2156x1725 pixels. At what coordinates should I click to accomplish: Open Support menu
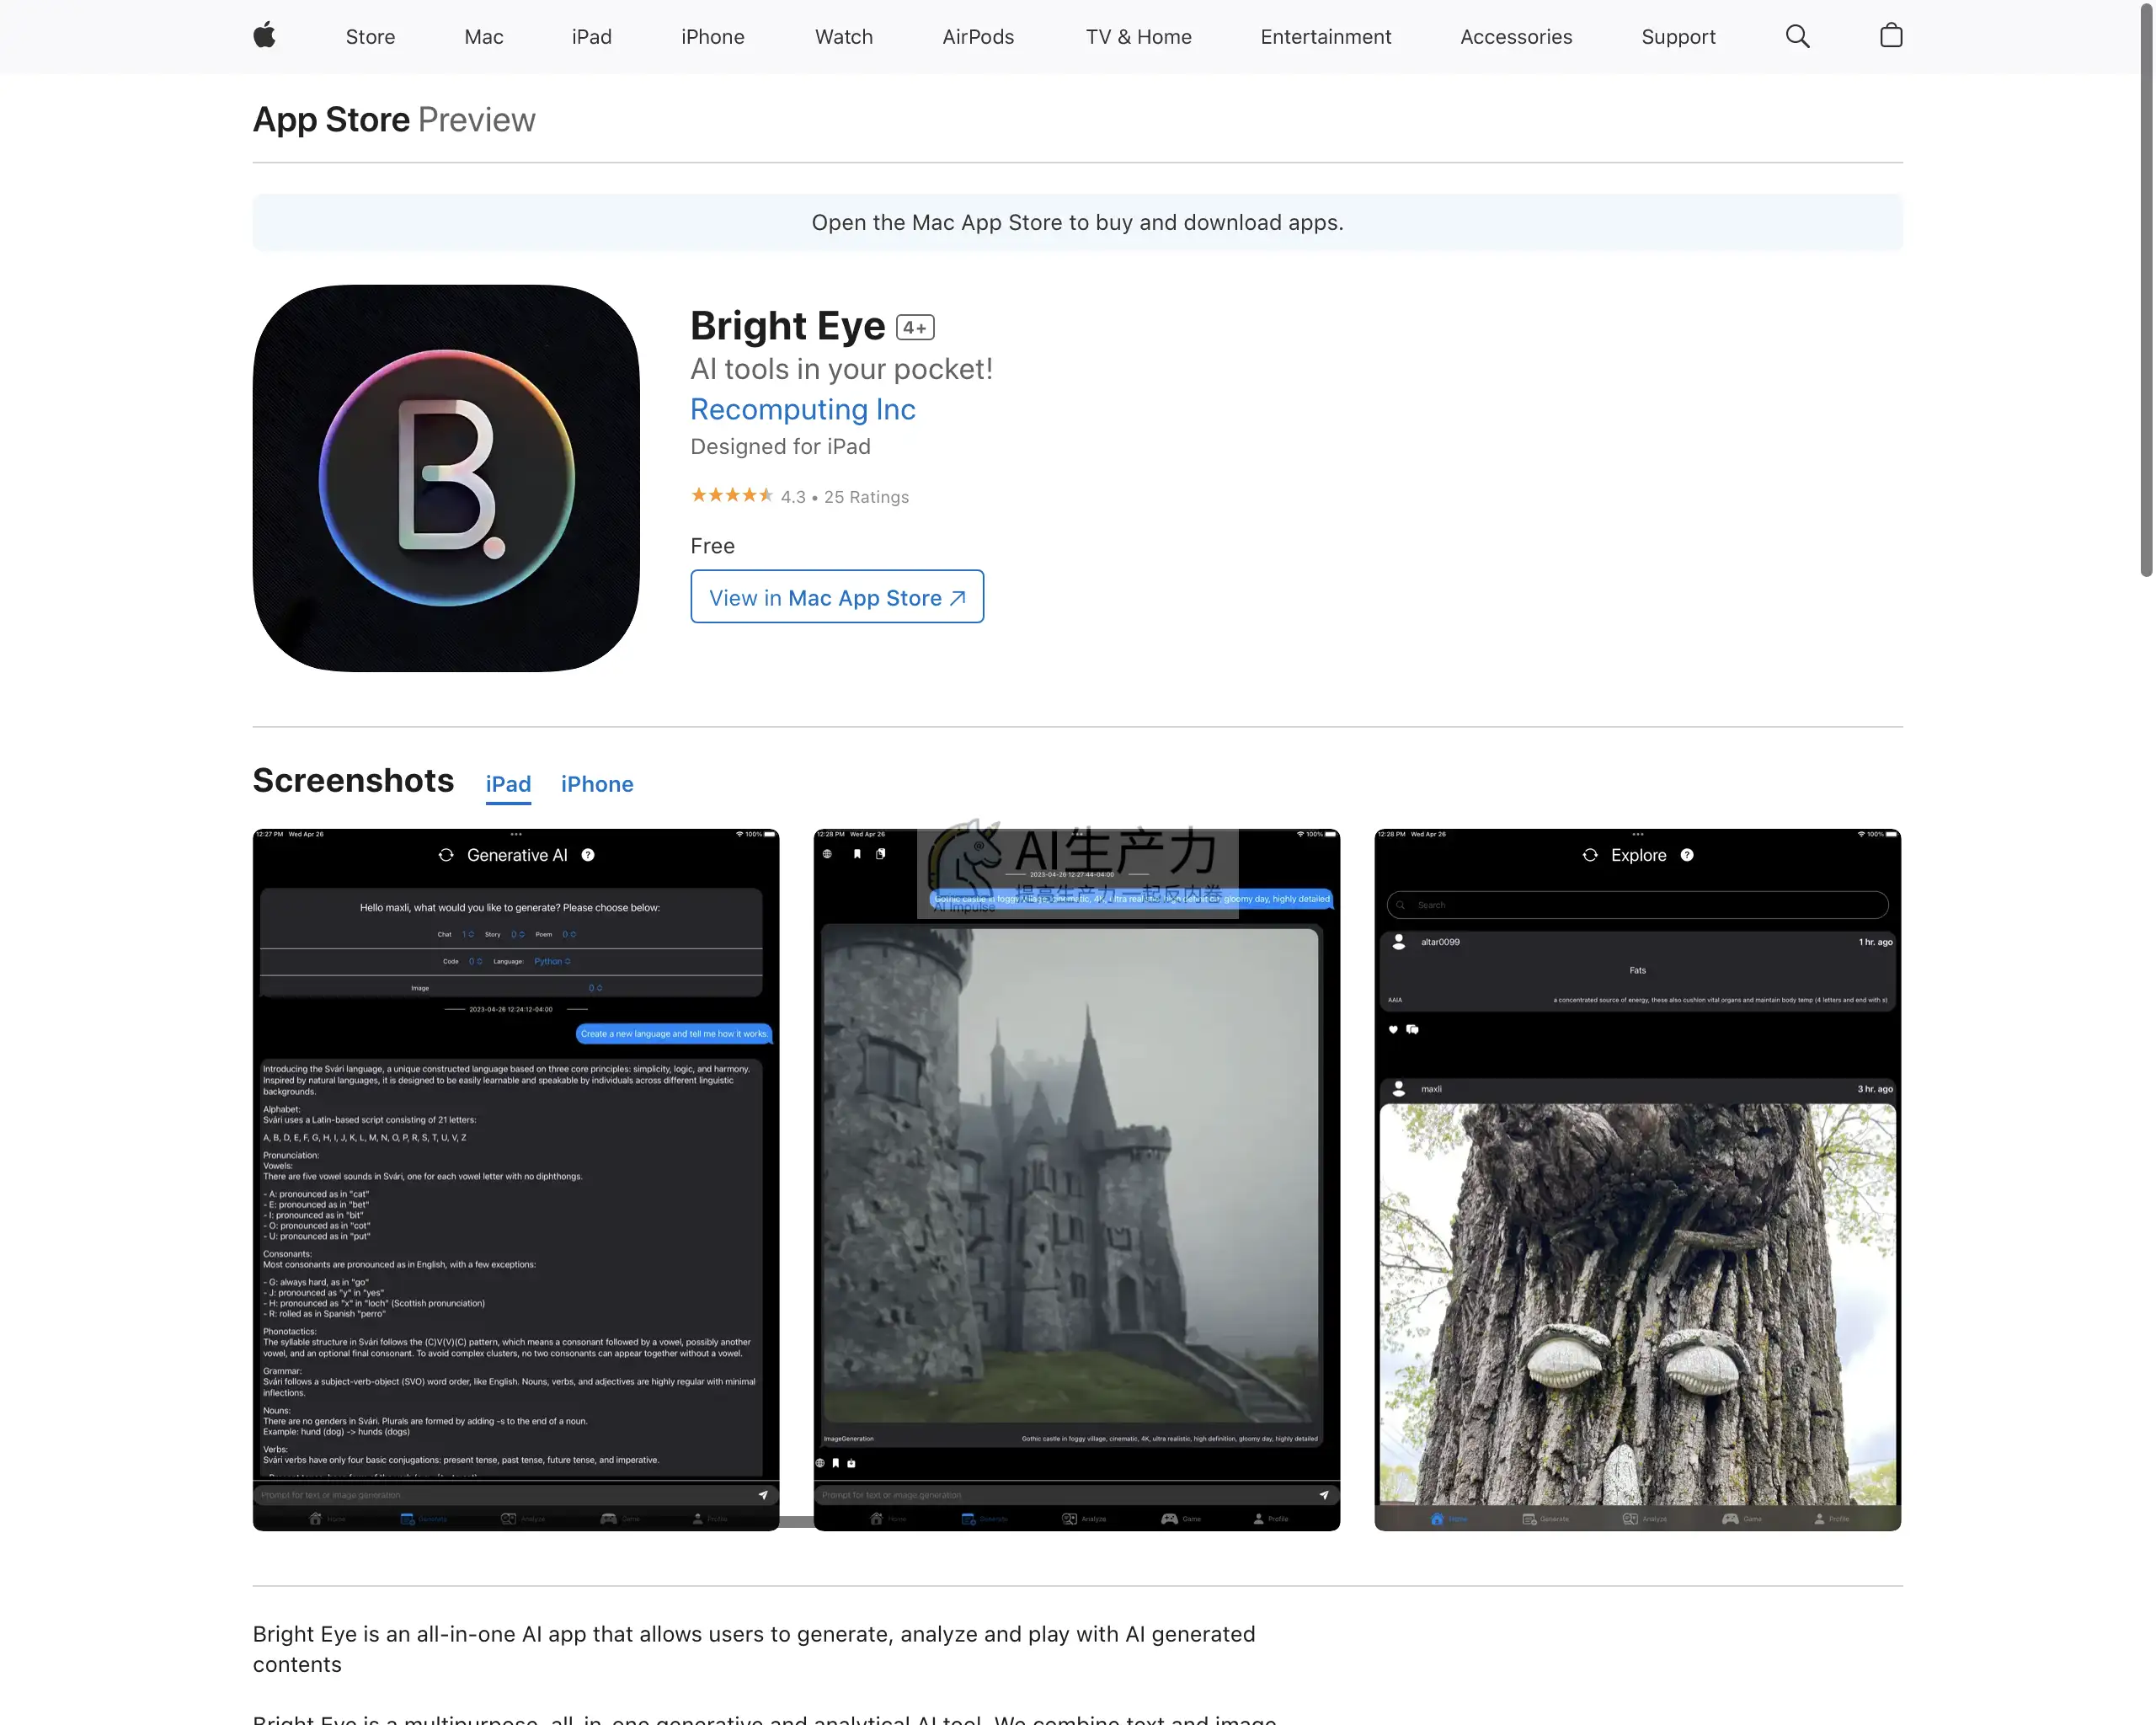tap(1678, 37)
